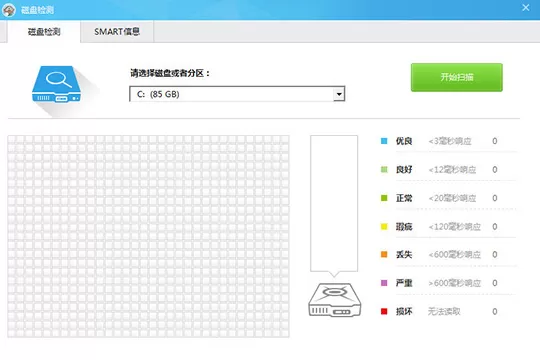Screen dimensions: 540x360
Task: Click the <600毫秒响应 description text
Action: tap(454, 255)
